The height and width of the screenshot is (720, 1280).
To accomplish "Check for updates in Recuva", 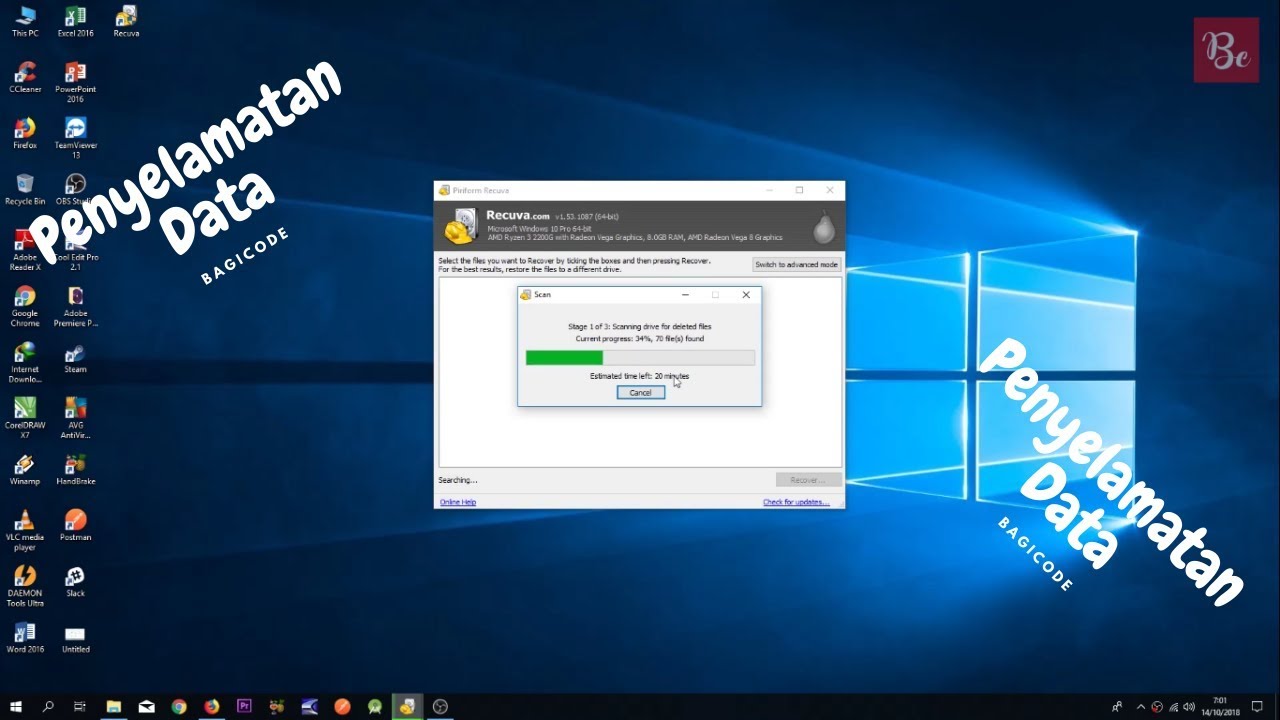I will (796, 502).
